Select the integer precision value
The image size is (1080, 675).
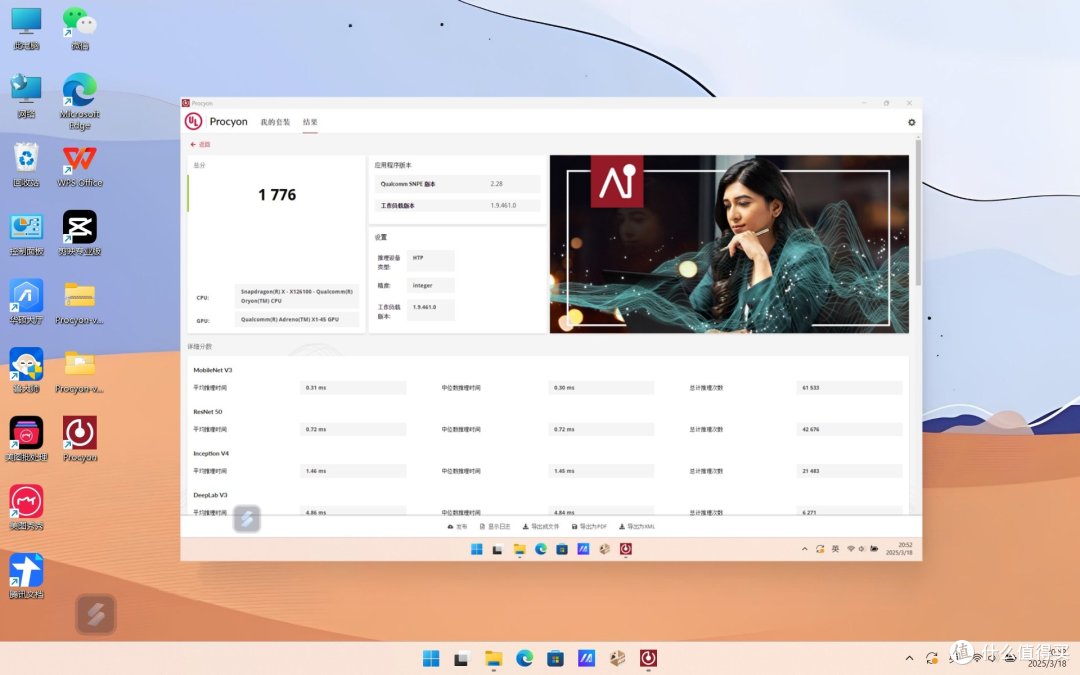point(430,285)
